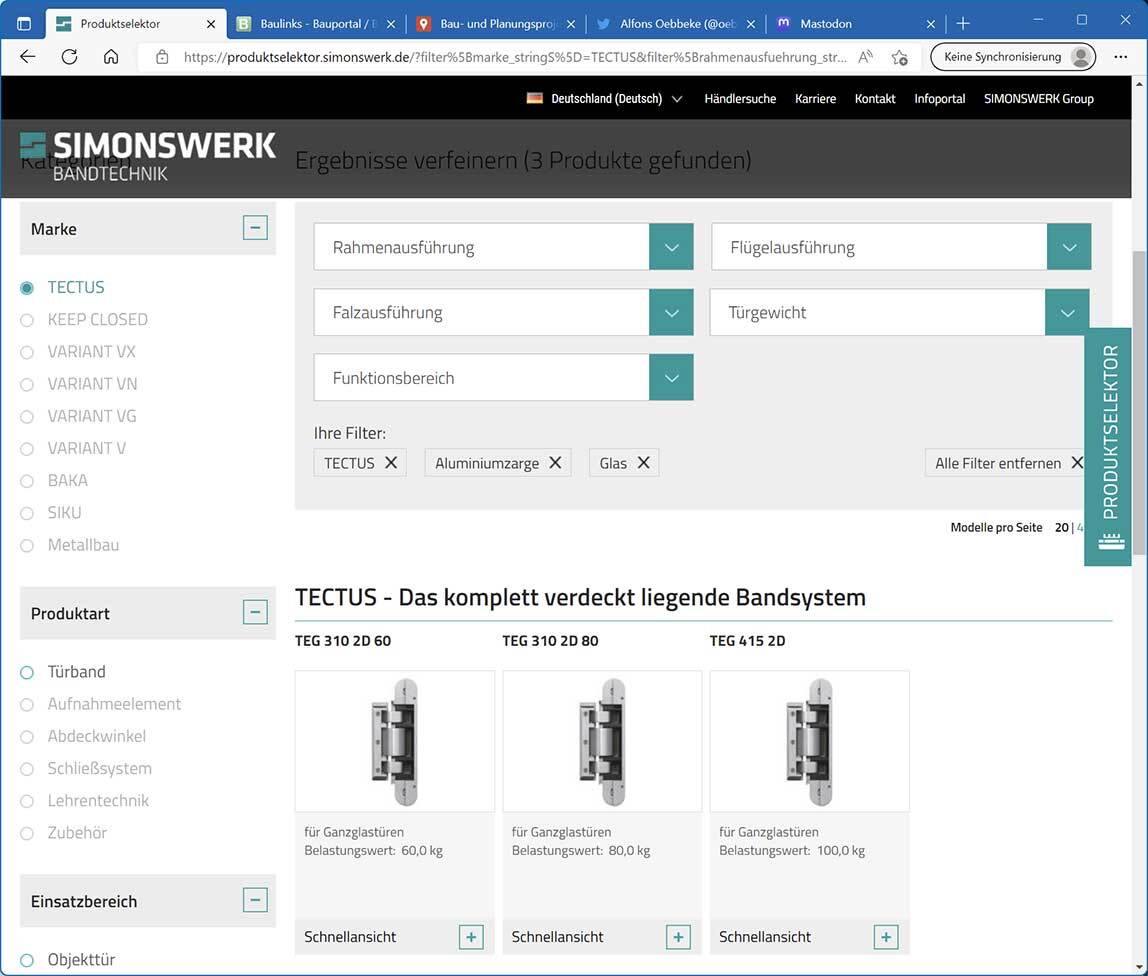The height and width of the screenshot is (976, 1148).
Task: Open quick view for TEG 310 2D 60
Action: coord(471,936)
